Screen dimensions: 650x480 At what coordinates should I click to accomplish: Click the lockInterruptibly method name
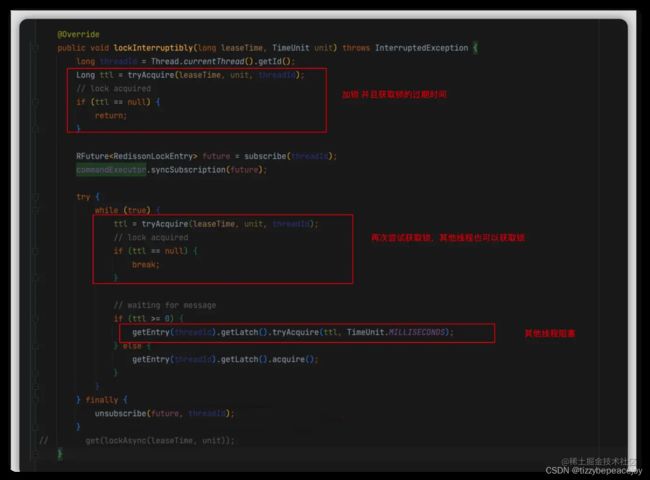click(x=153, y=48)
